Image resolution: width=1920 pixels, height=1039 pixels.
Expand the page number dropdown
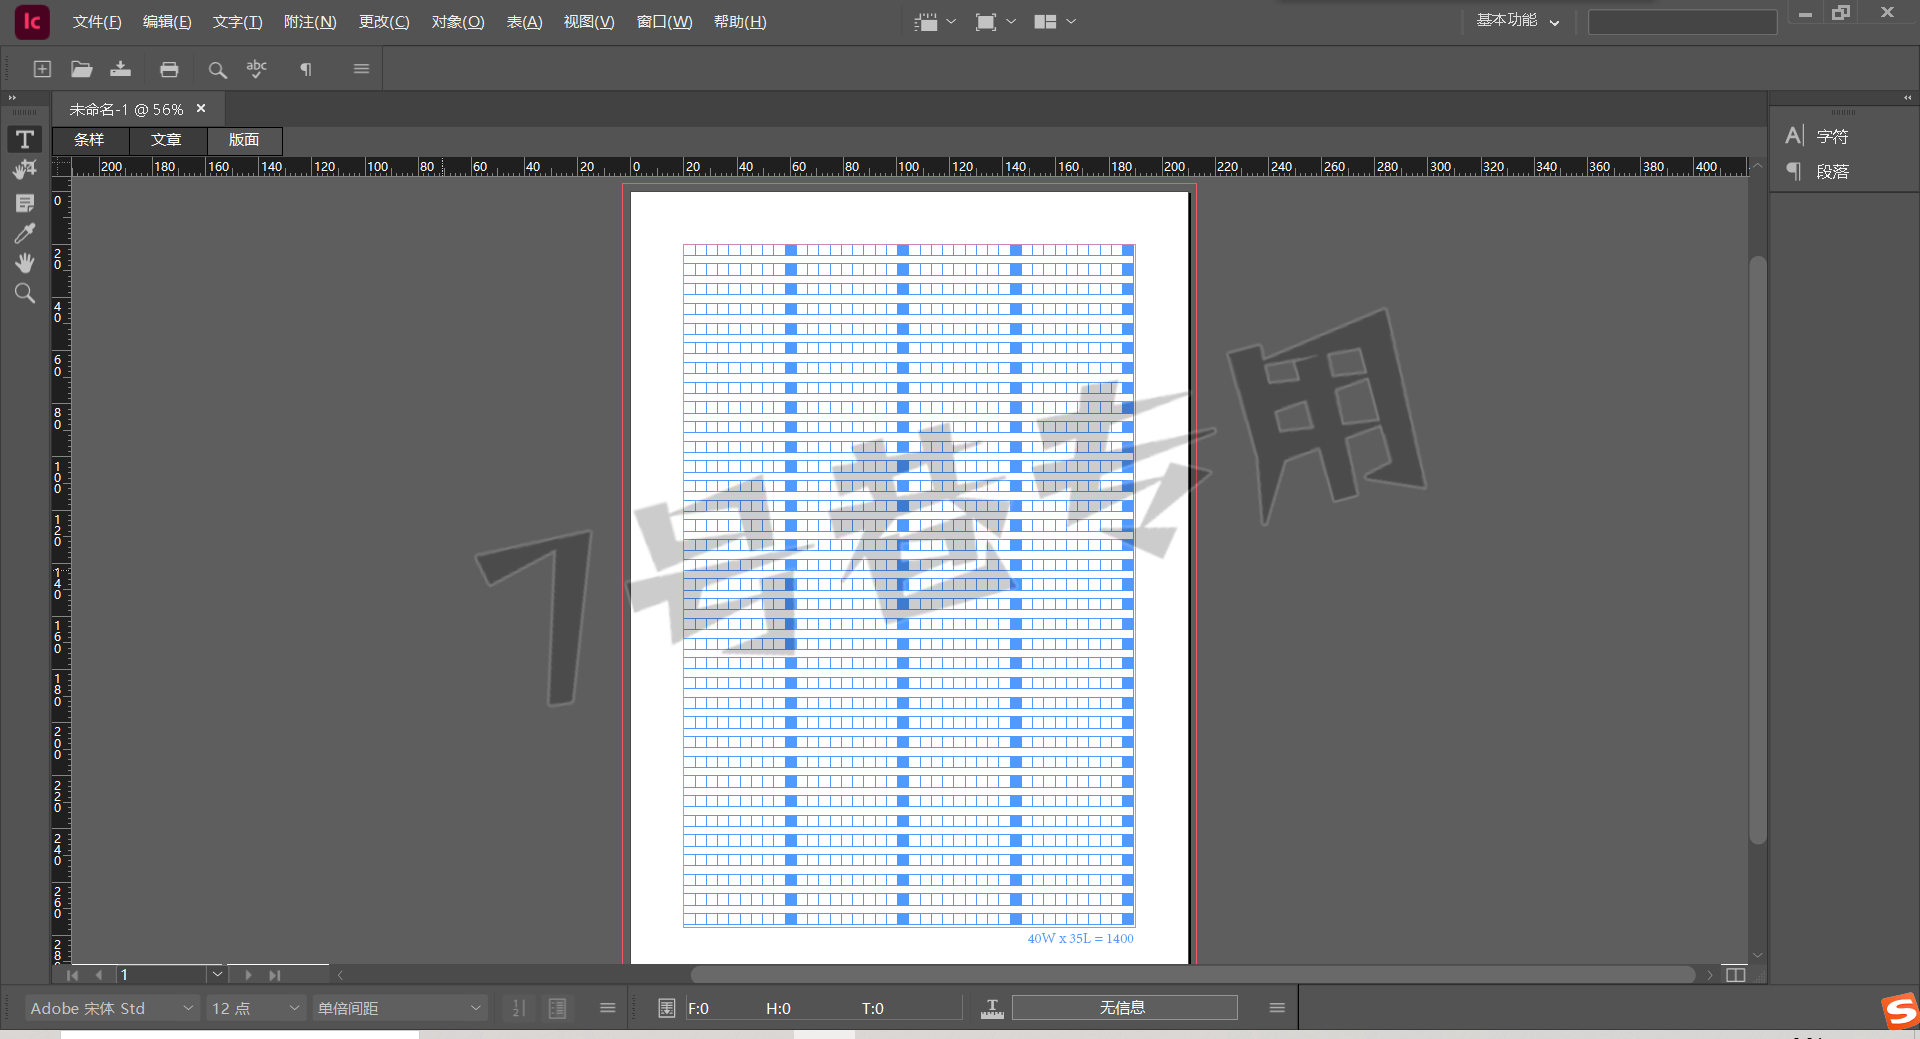tap(217, 974)
